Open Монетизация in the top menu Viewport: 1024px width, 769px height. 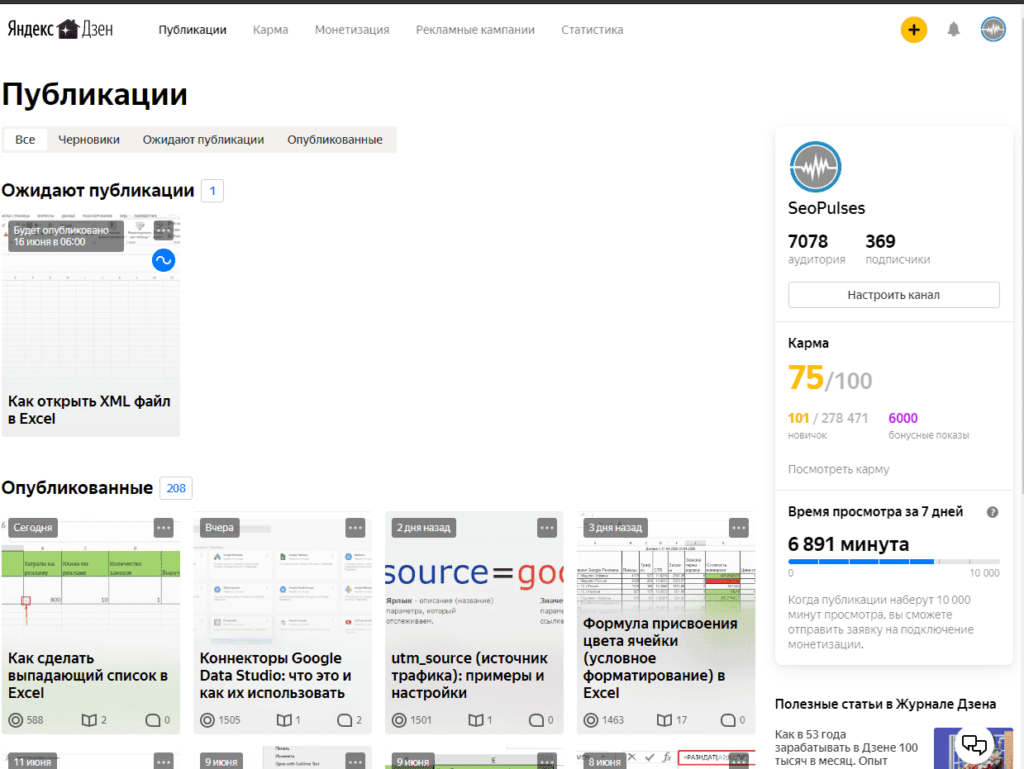pyautogui.click(x=352, y=30)
